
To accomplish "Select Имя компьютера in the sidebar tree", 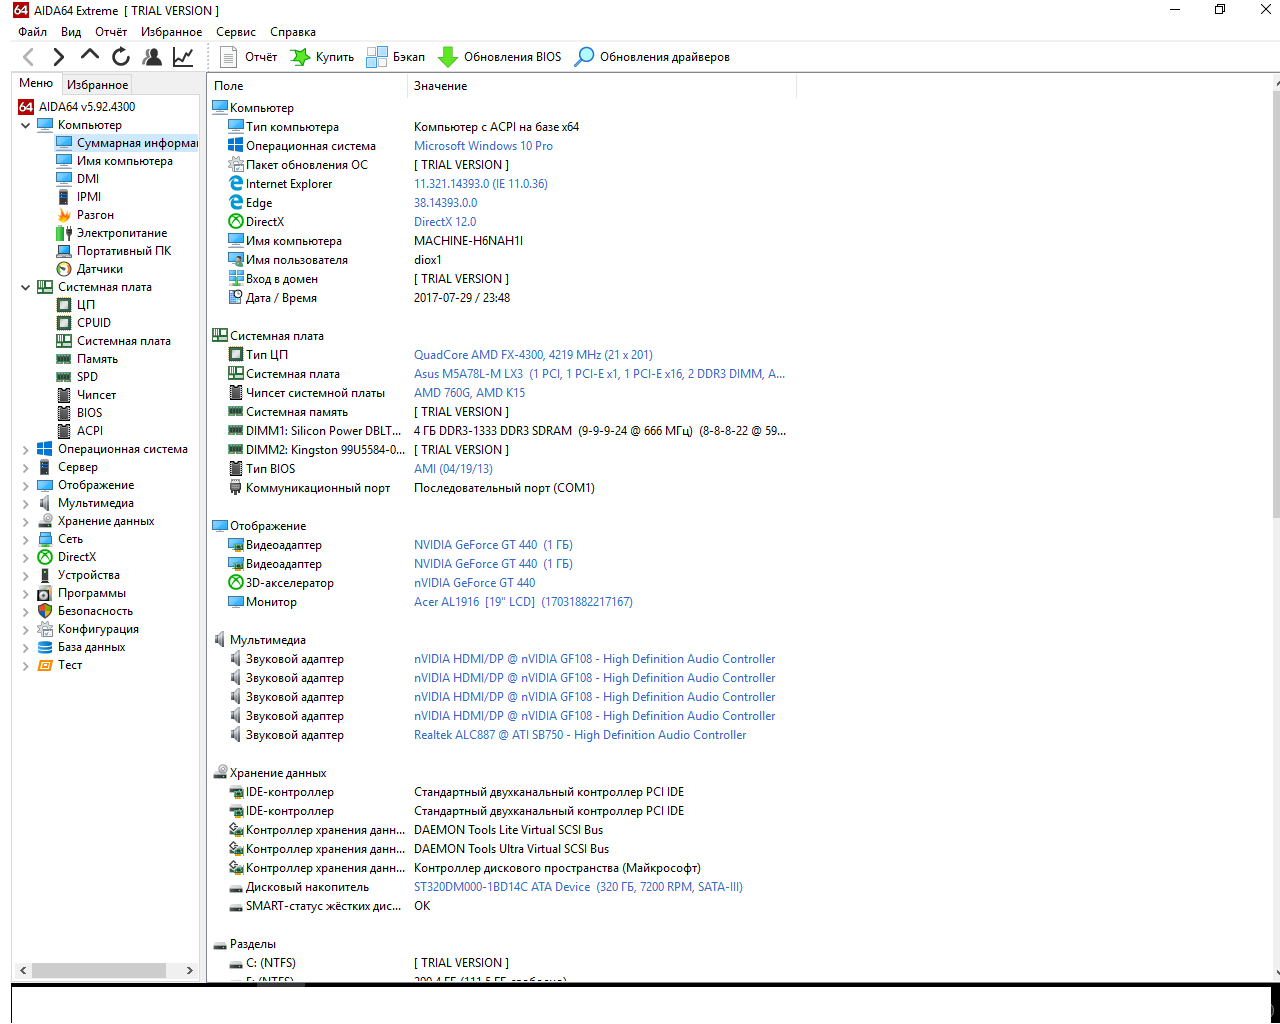I will (x=125, y=161).
